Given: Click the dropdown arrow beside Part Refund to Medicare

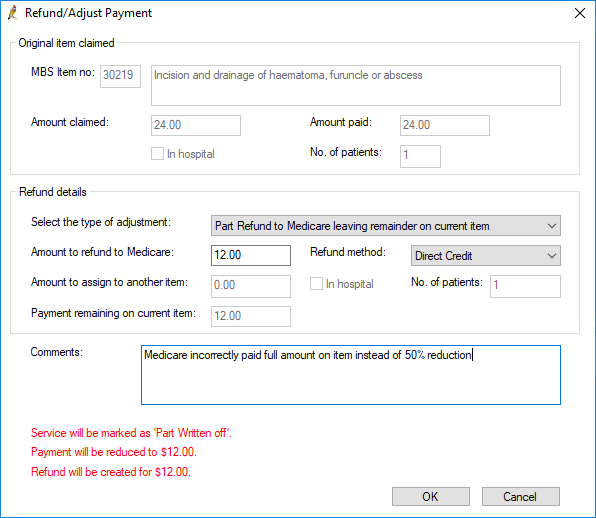Looking at the screenshot, I should (x=552, y=226).
